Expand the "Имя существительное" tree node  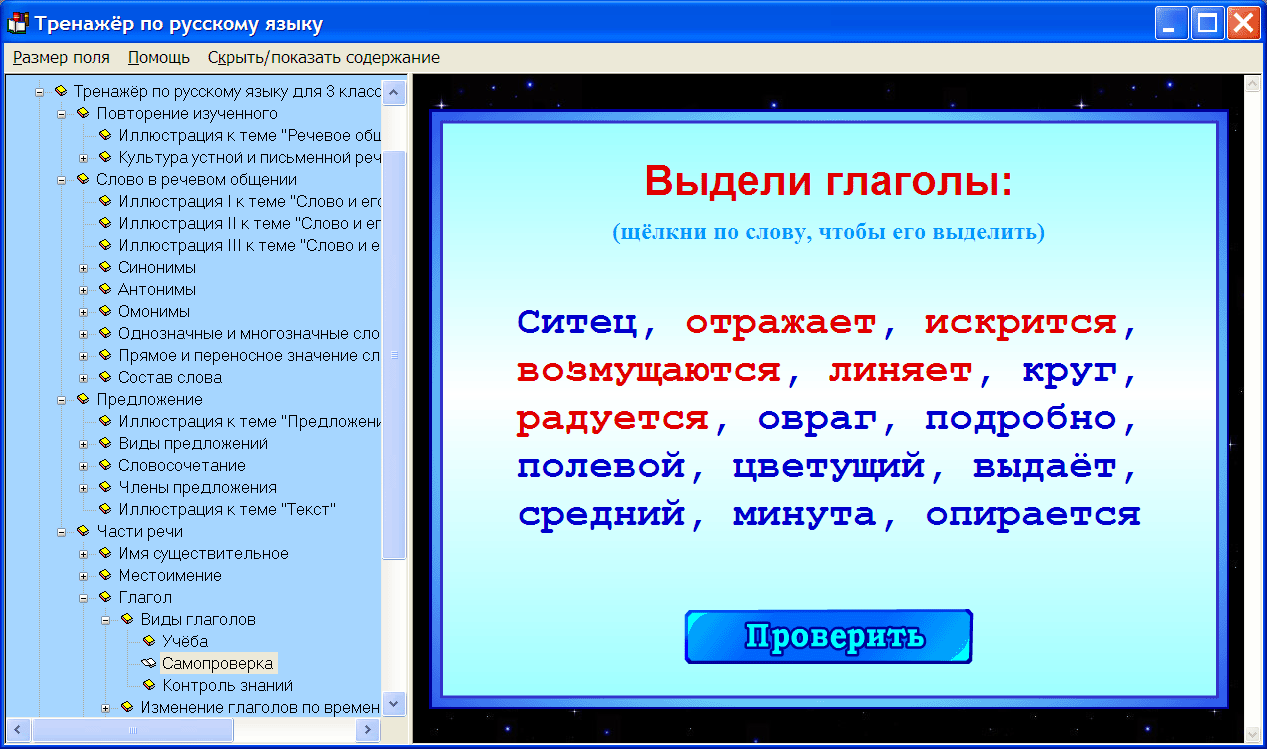[x=82, y=553]
